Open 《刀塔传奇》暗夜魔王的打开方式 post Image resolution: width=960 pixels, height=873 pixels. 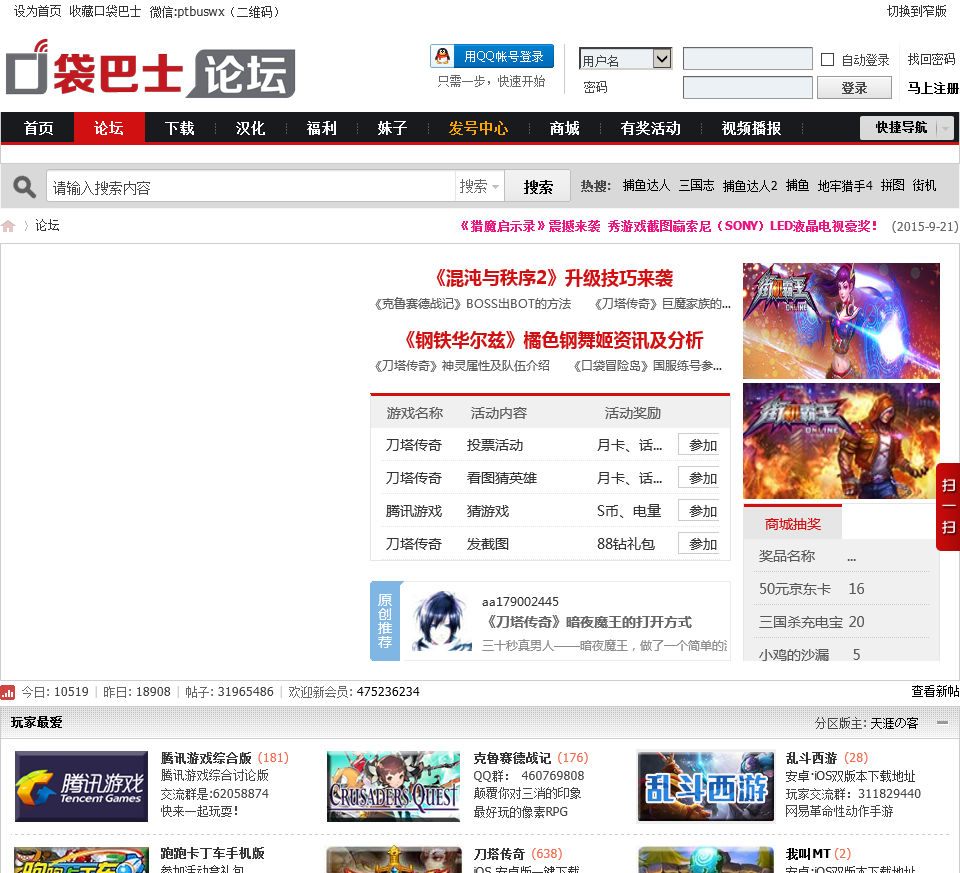(x=587, y=622)
